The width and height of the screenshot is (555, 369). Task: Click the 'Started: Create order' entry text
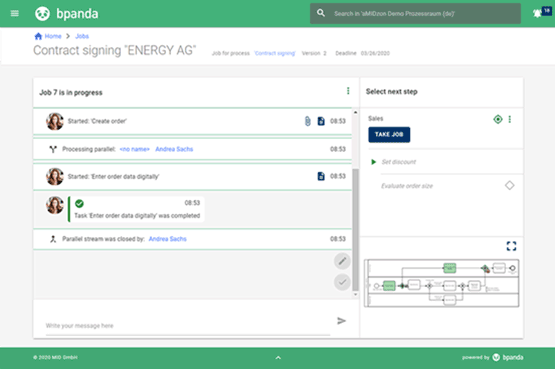[x=97, y=121]
